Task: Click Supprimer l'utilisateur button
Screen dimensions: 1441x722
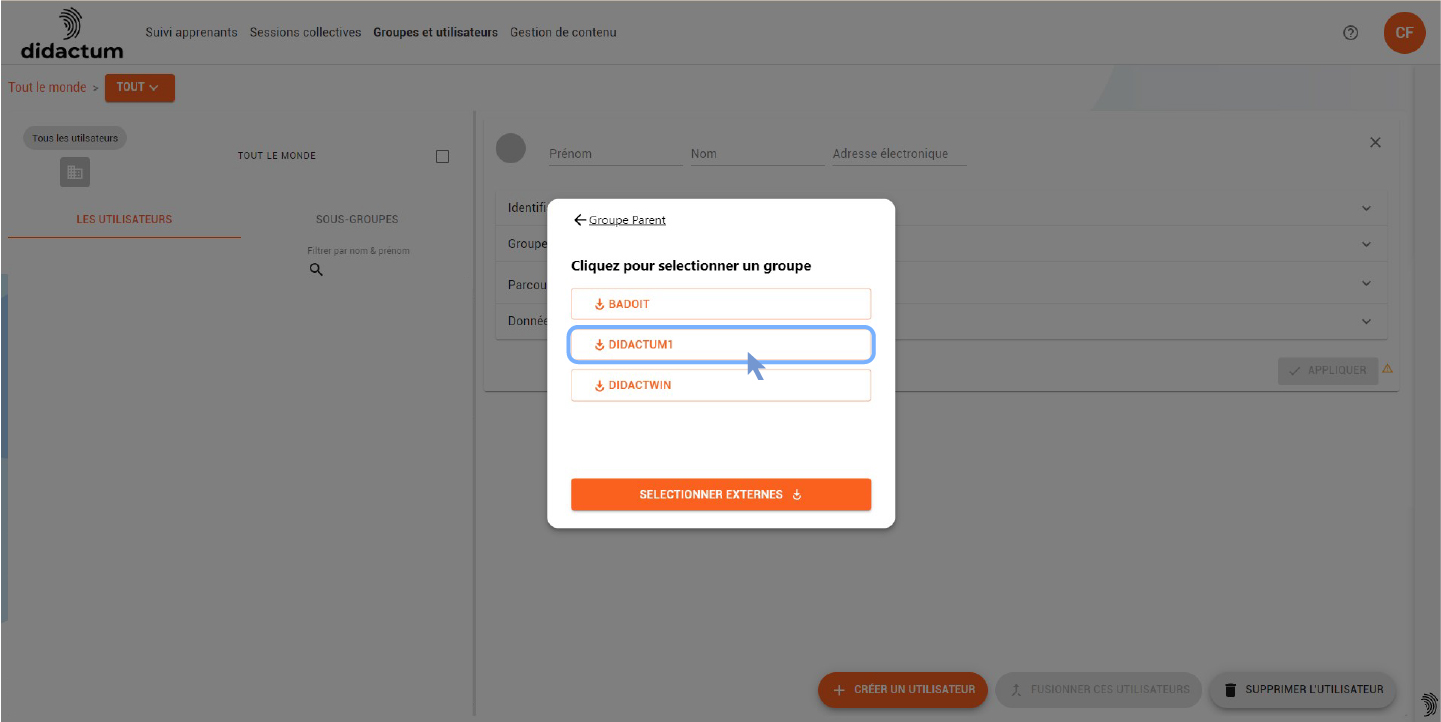Action: (x=1302, y=690)
